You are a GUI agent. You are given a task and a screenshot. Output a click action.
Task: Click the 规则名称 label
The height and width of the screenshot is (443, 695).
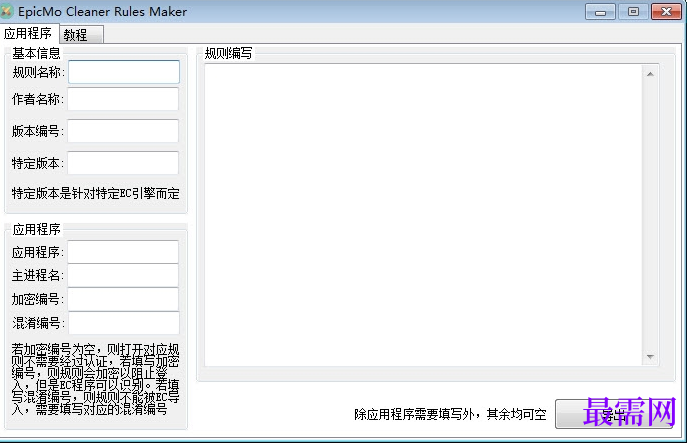39,72
